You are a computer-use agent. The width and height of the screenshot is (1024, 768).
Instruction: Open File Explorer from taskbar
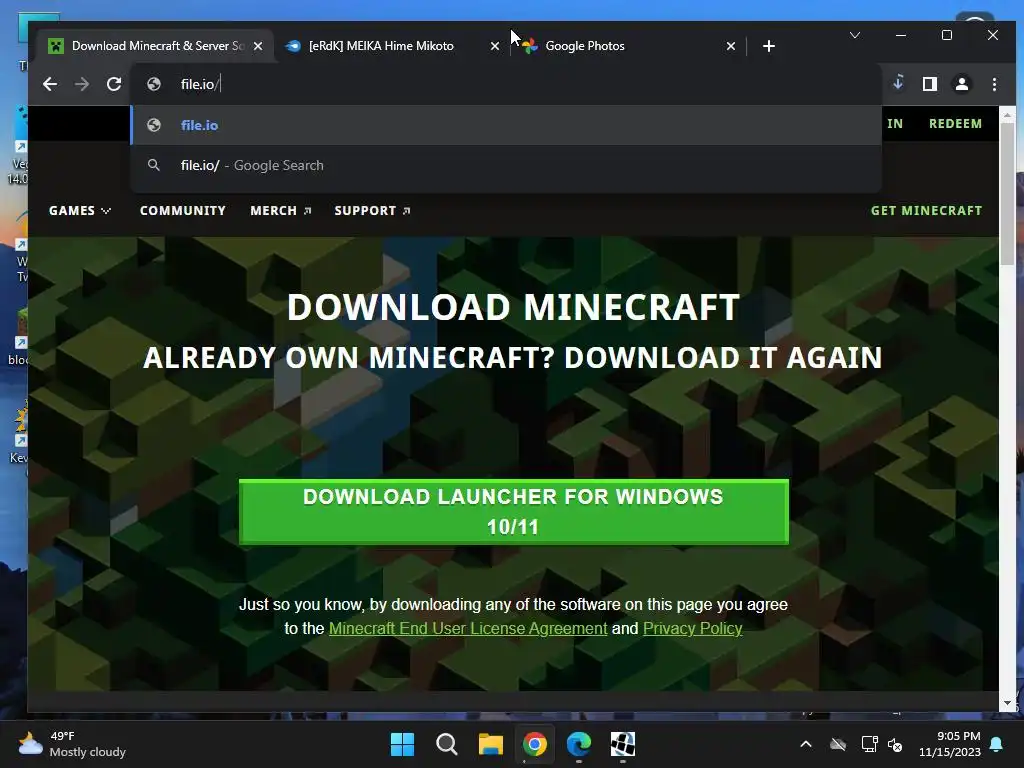point(490,744)
